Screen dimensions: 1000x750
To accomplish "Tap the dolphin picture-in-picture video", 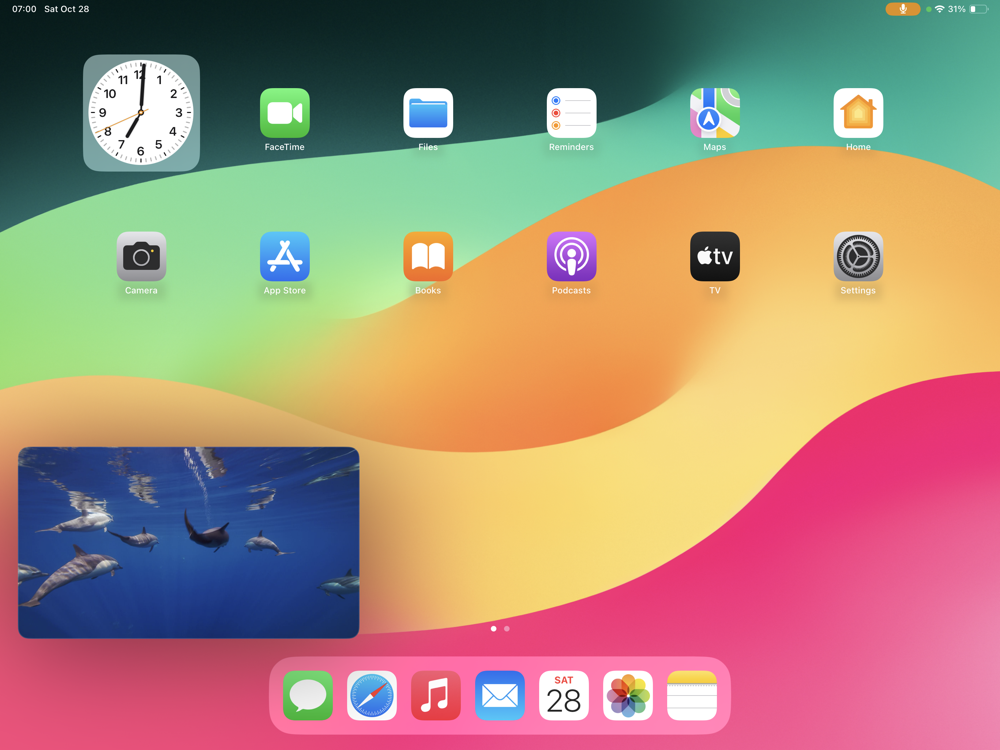I will [189, 543].
